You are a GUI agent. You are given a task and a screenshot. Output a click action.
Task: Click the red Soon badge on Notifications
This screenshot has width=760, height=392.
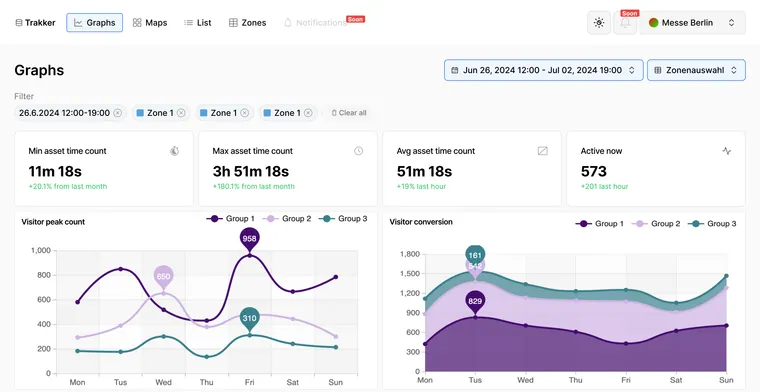click(x=355, y=19)
